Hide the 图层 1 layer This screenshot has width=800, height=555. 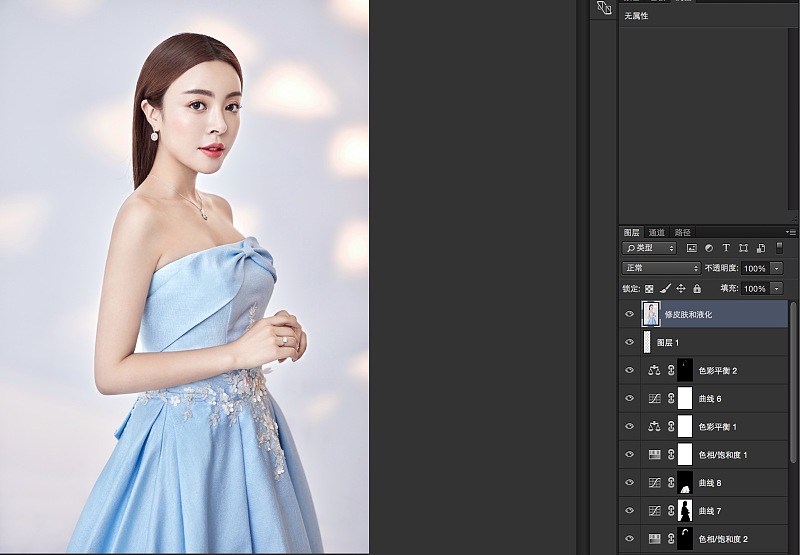[630, 342]
